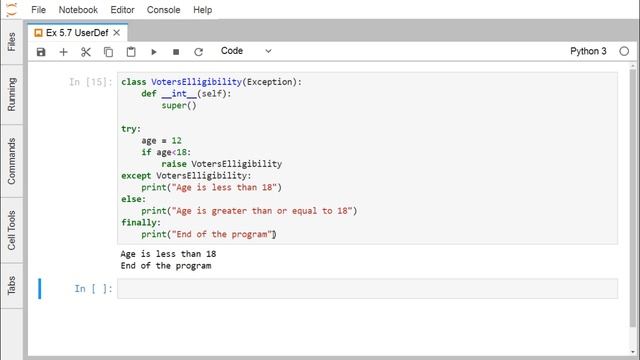The image size is (640, 360).
Task: Cut the selected cell with scissors icon
Action: pyautogui.click(x=86, y=52)
